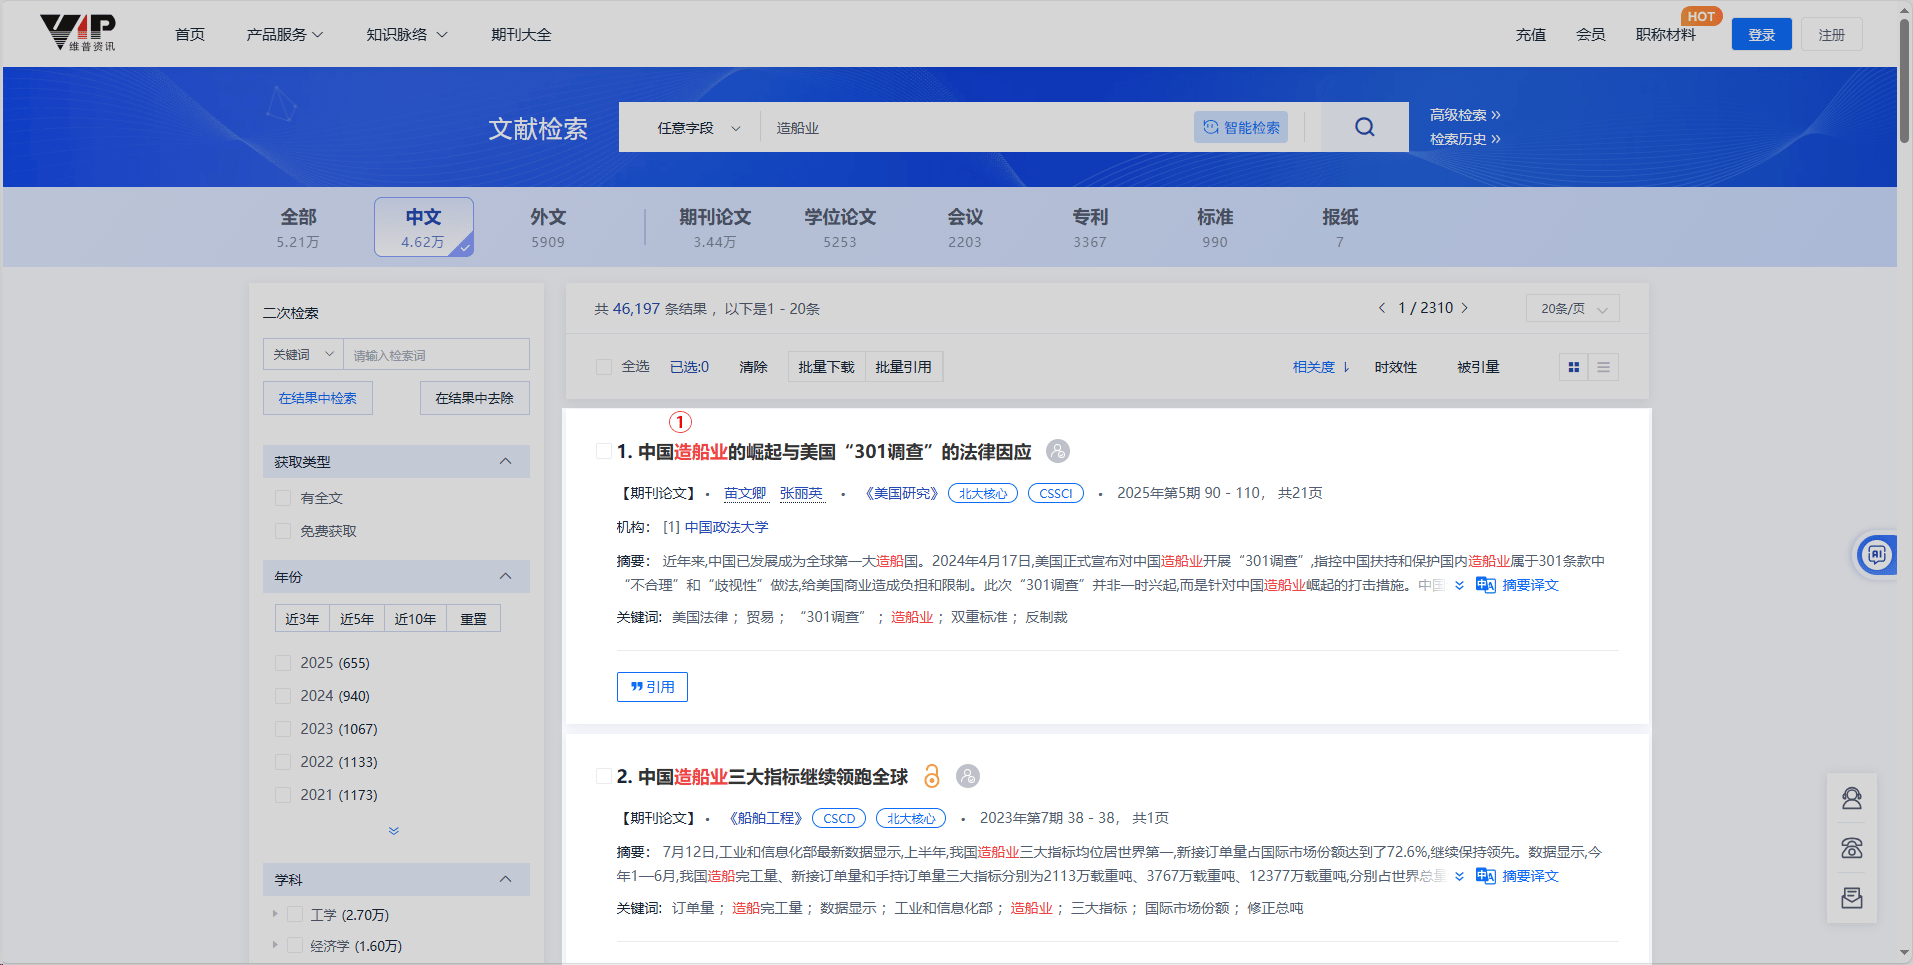Open 高级检索 link

1465,115
